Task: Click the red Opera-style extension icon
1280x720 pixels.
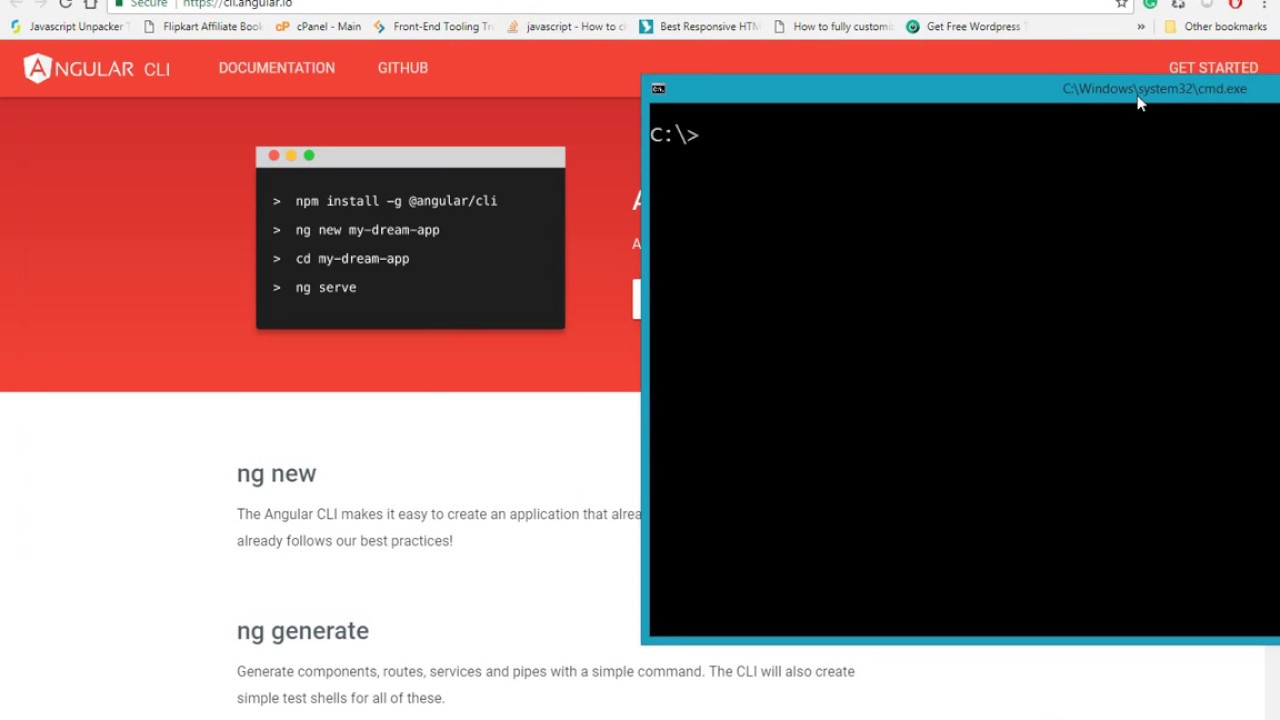Action: pyautogui.click(x=1235, y=4)
